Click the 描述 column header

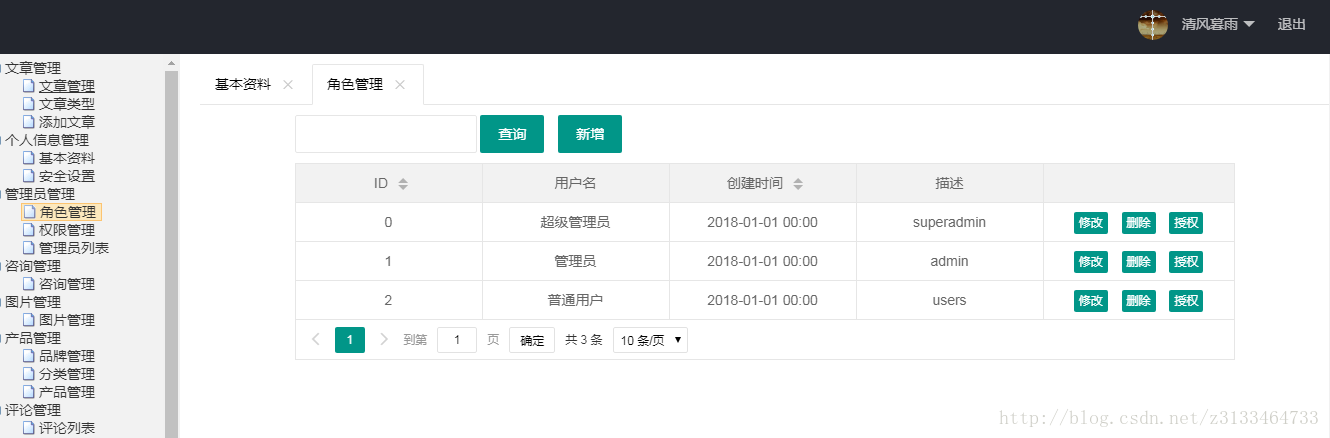click(x=949, y=184)
